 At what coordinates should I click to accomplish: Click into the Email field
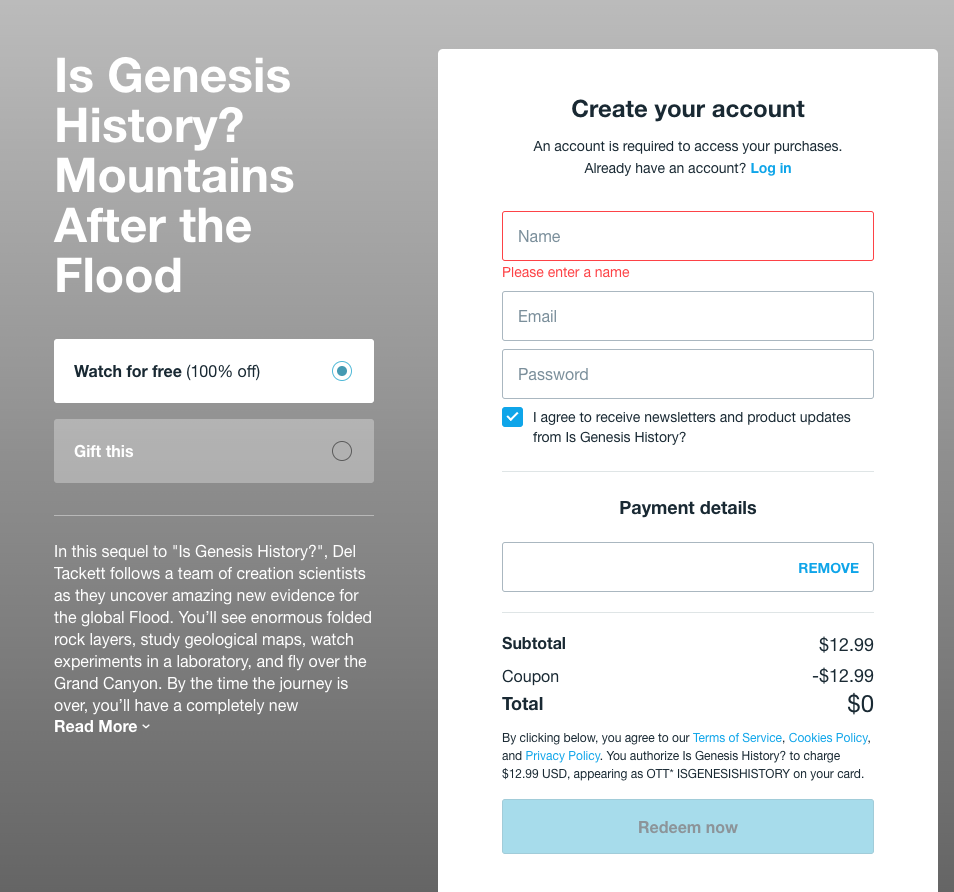click(687, 316)
